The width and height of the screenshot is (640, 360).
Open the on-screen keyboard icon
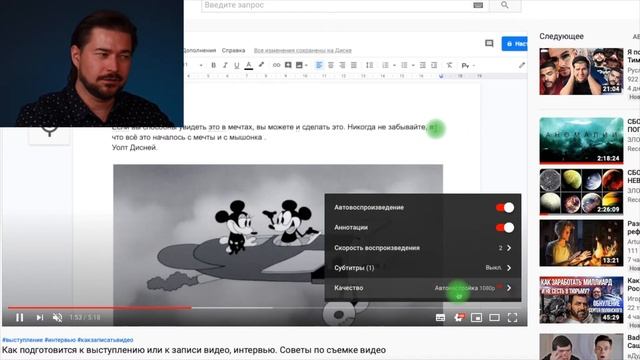[x=478, y=5]
